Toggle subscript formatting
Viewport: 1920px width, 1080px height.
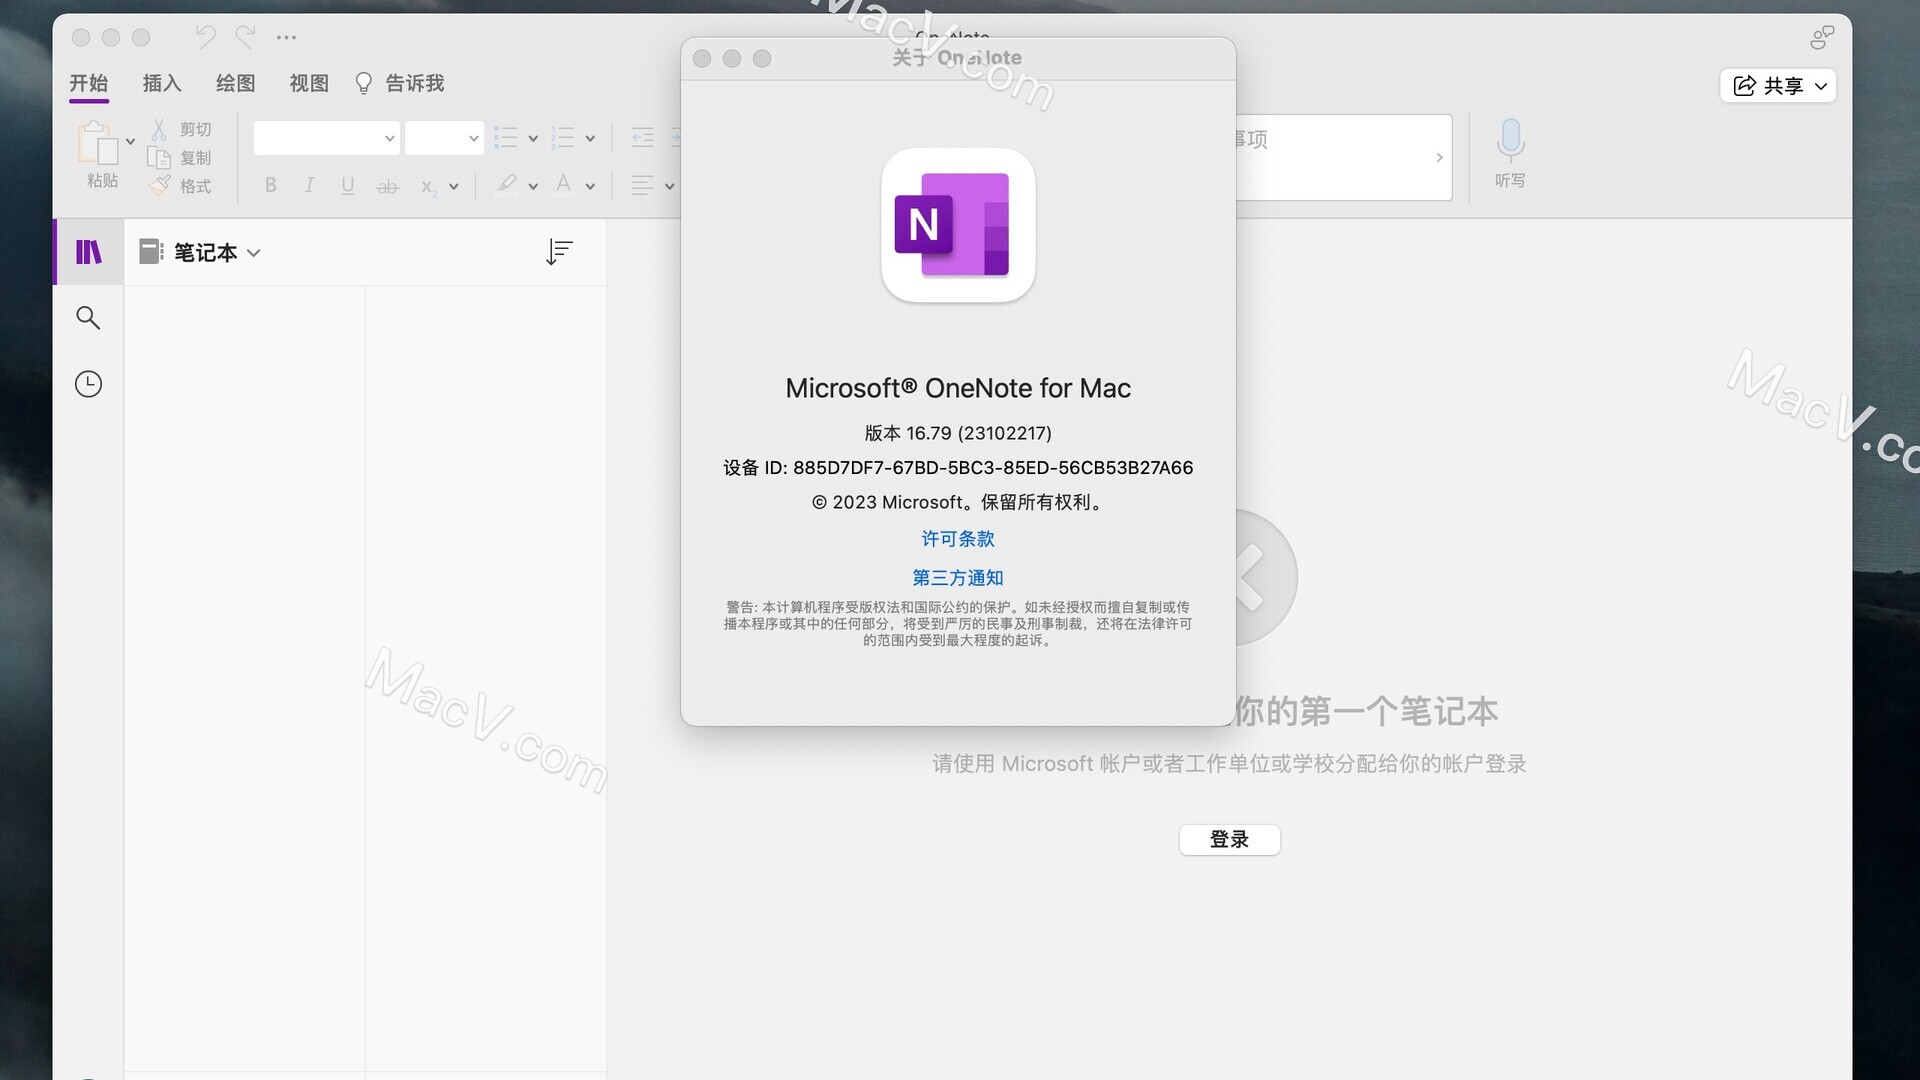tap(428, 186)
